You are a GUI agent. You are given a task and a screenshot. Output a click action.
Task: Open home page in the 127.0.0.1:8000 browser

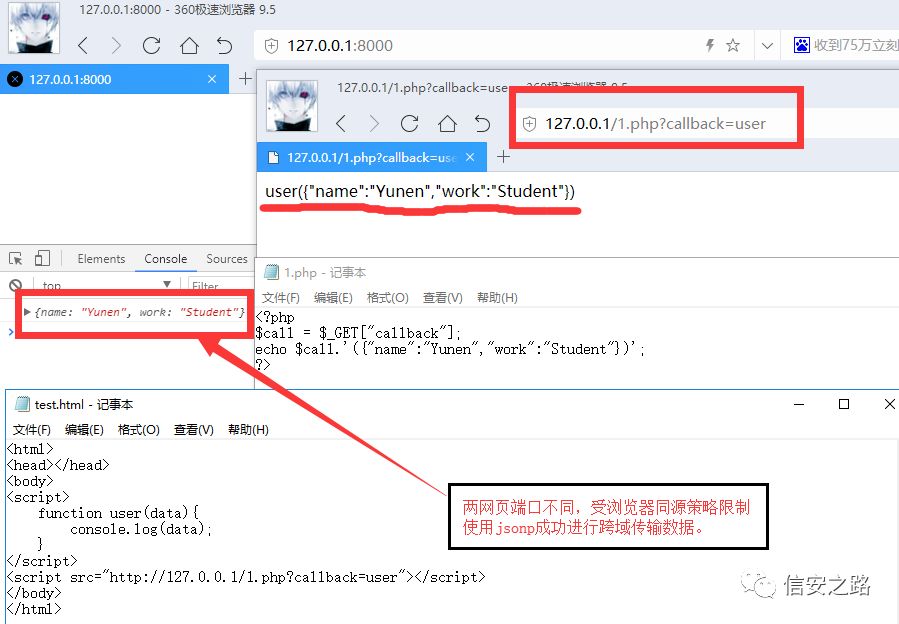click(x=189, y=45)
